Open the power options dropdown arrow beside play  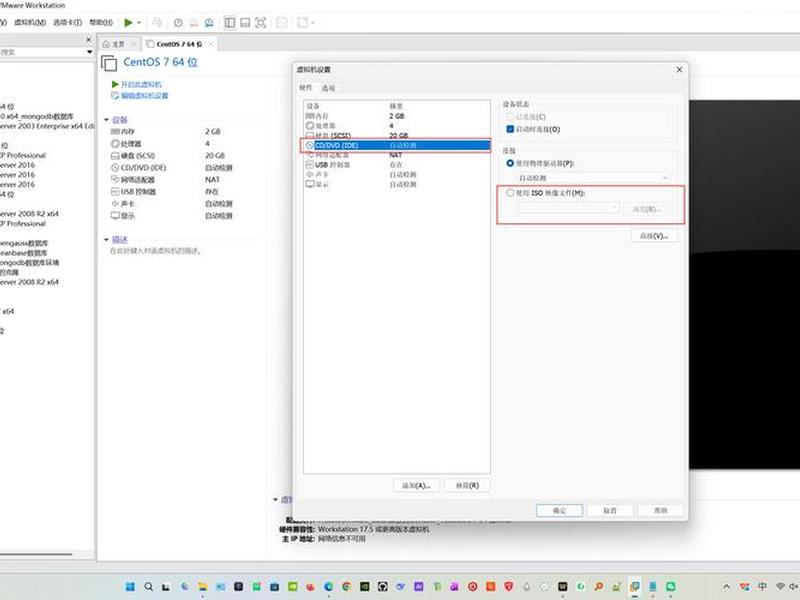pos(139,23)
